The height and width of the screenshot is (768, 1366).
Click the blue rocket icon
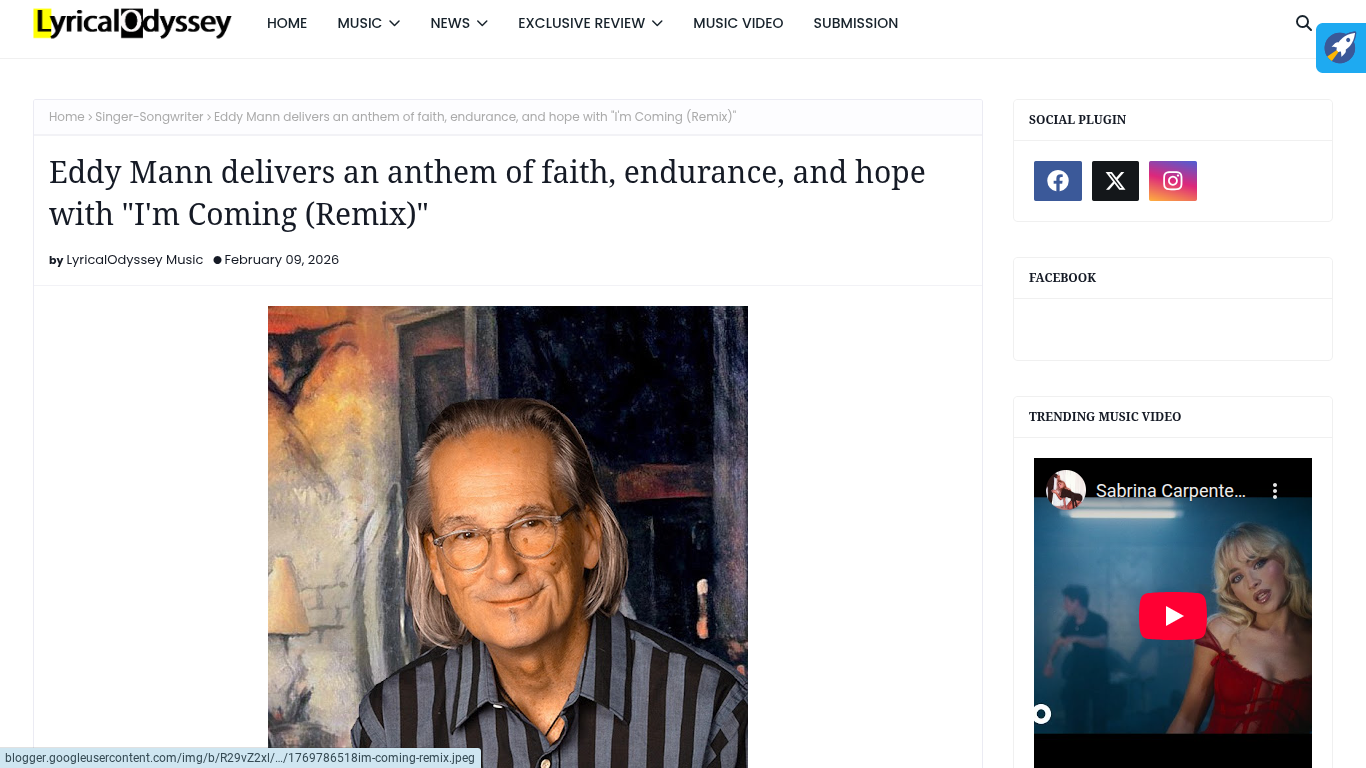[1341, 48]
